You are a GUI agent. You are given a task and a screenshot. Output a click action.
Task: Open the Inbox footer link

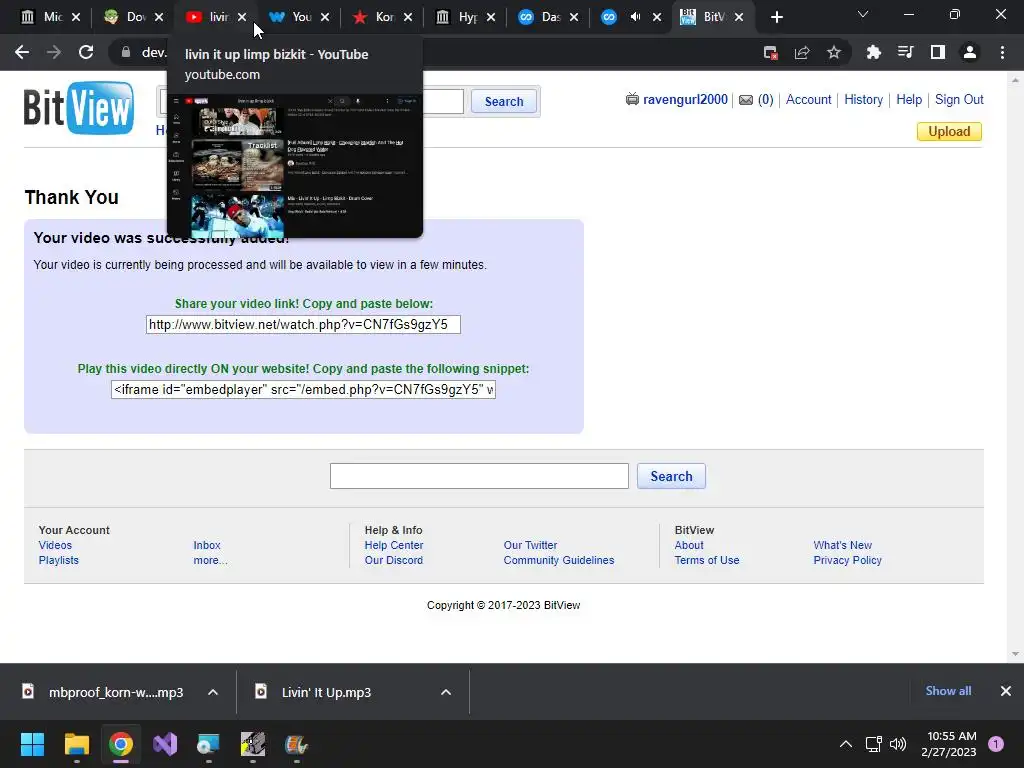coord(207,545)
